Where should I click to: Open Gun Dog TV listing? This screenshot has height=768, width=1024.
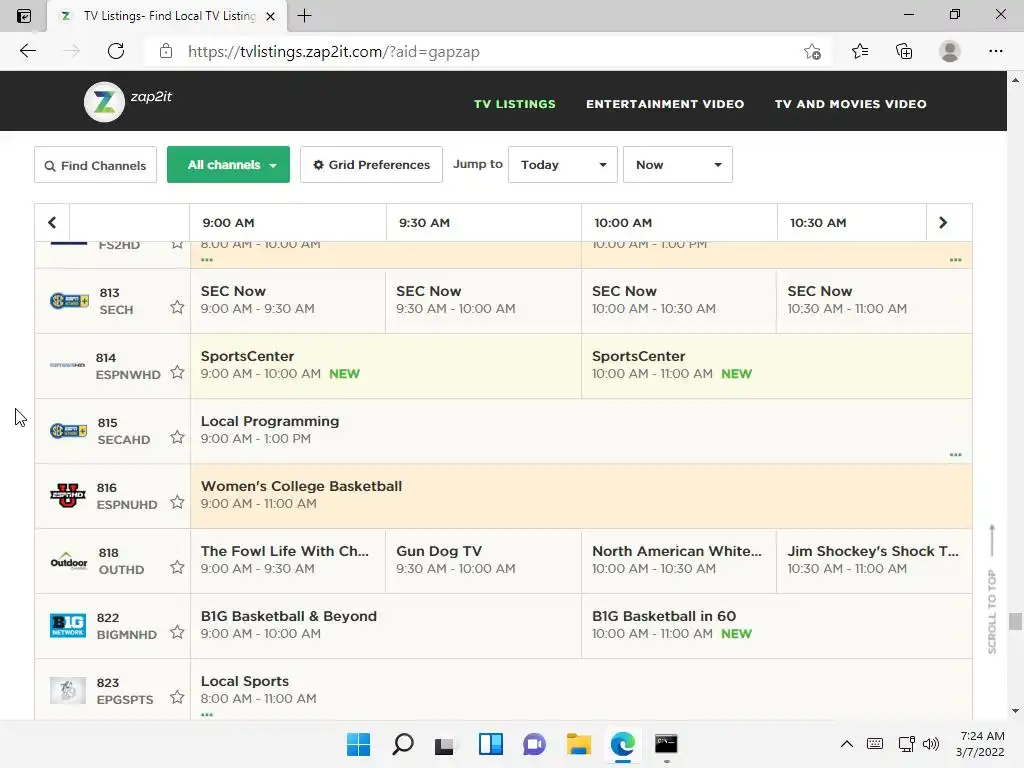pos(483,561)
